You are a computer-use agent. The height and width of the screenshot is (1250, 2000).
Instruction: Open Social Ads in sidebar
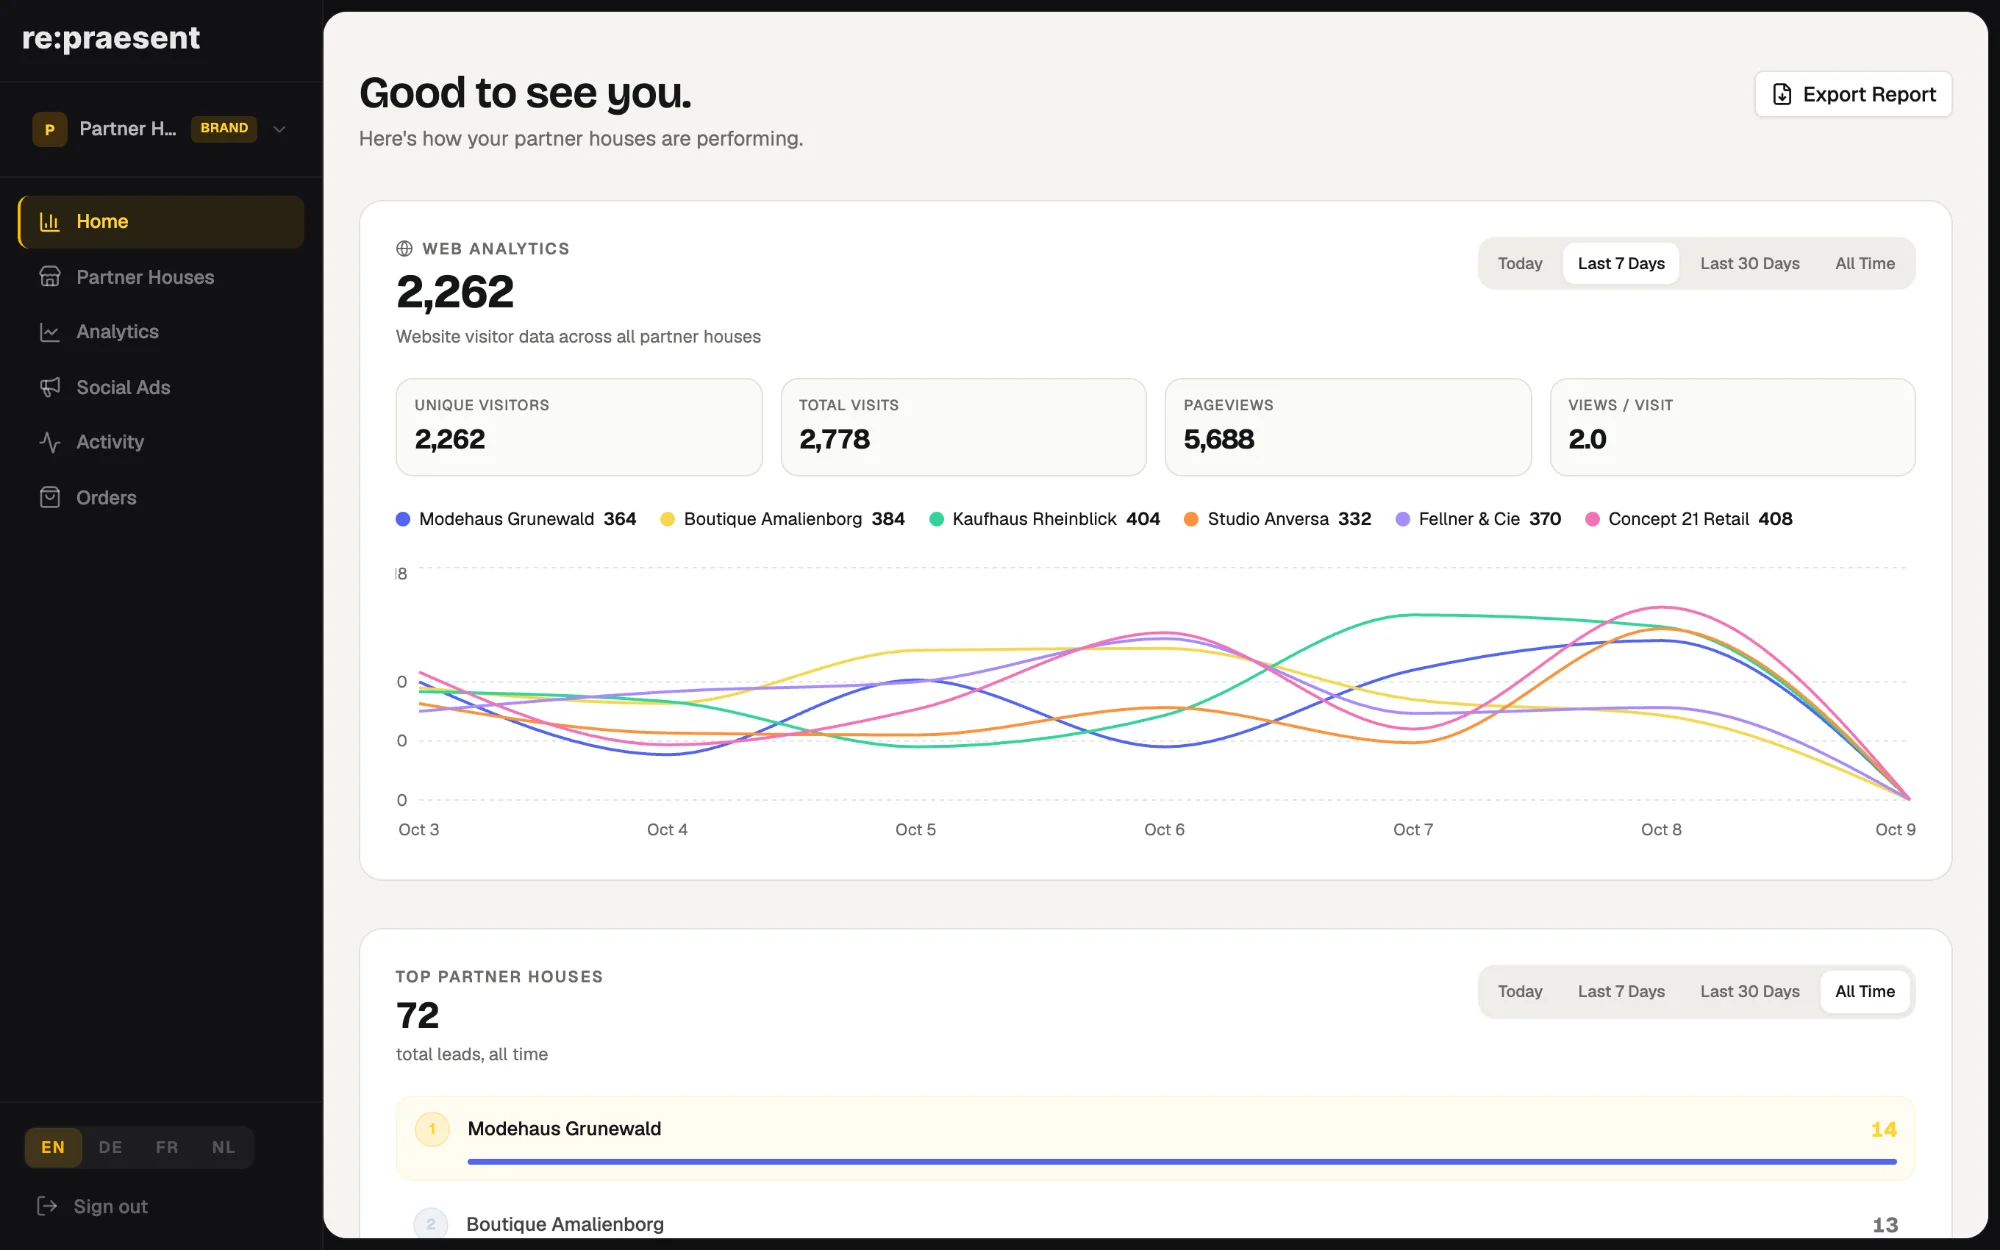161,387
